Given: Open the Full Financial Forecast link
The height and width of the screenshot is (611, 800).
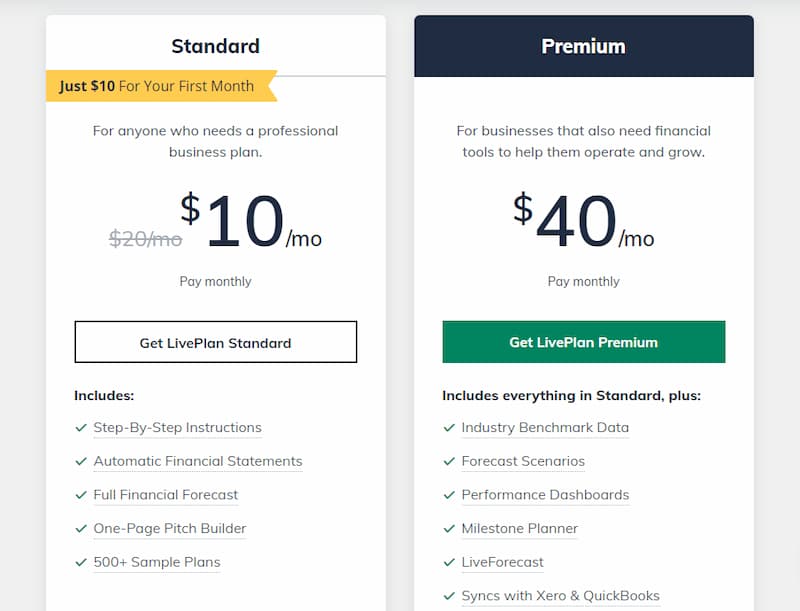Looking at the screenshot, I should tap(166, 495).
